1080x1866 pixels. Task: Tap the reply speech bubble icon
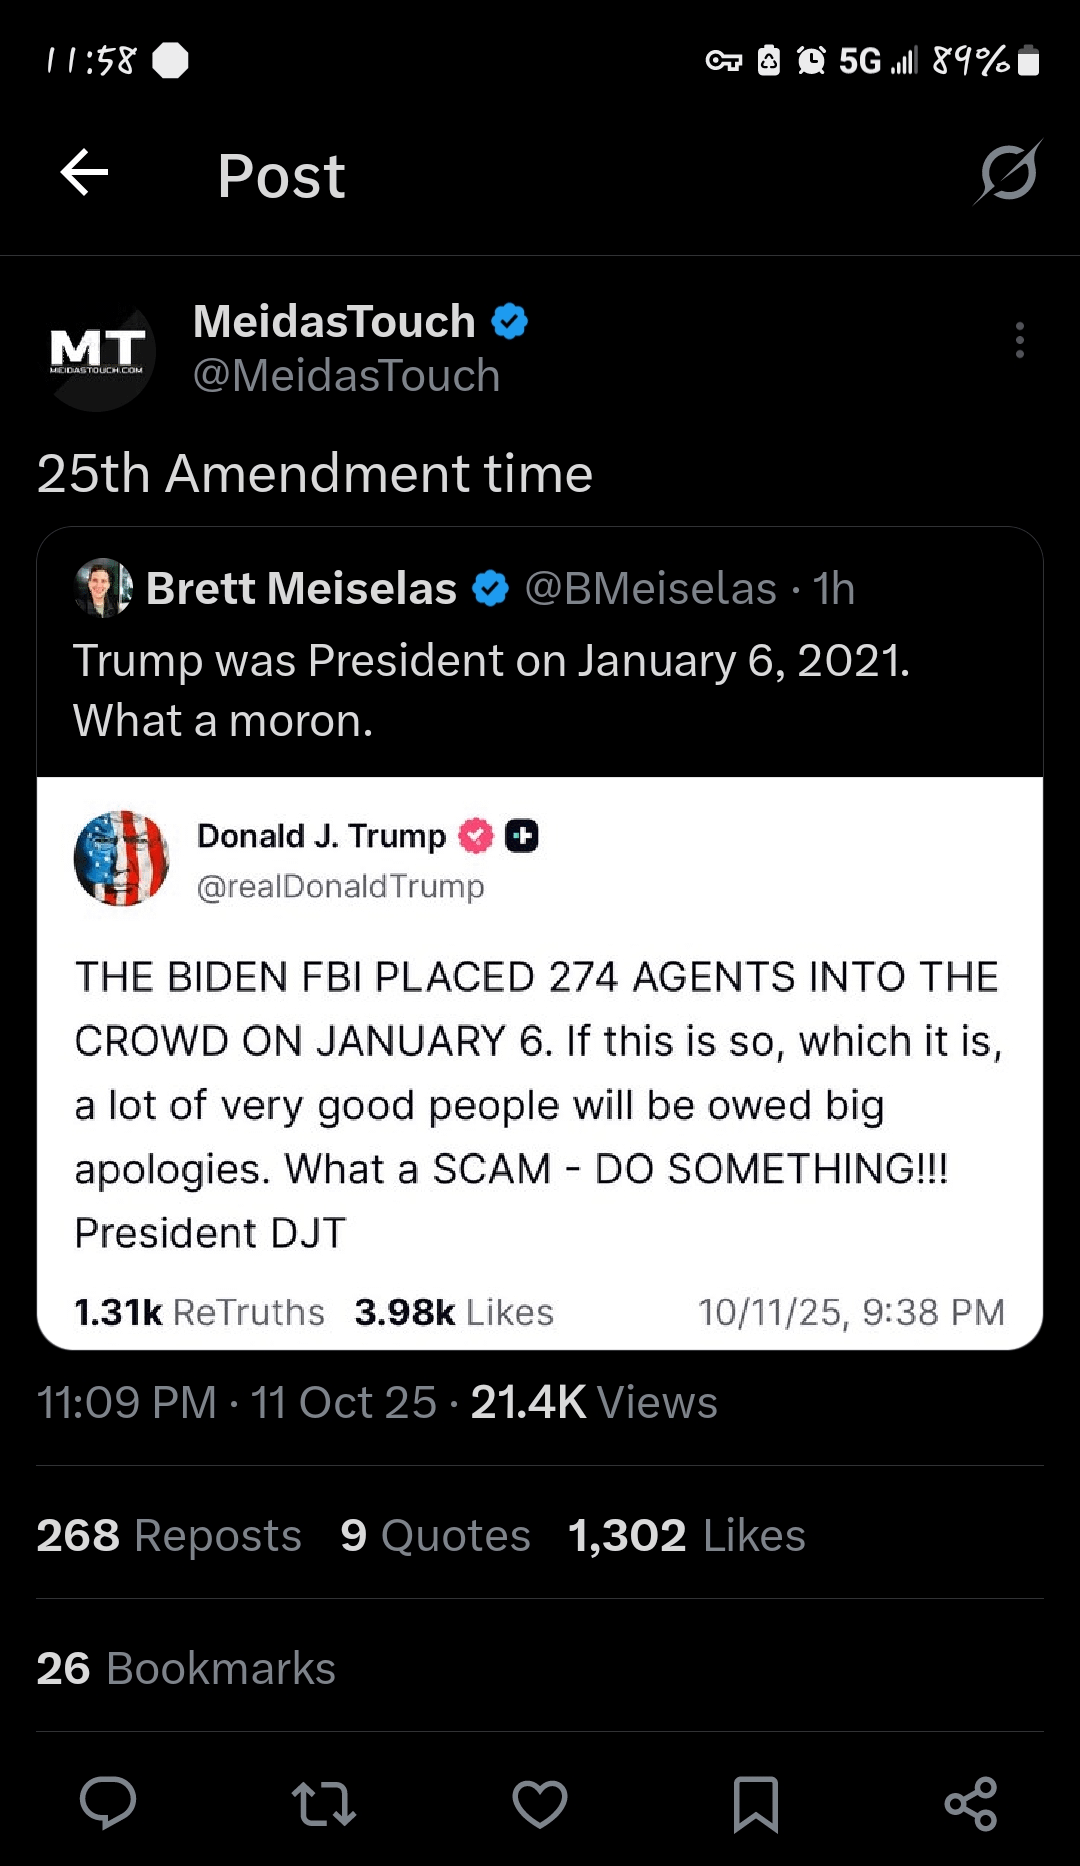[x=108, y=1803]
